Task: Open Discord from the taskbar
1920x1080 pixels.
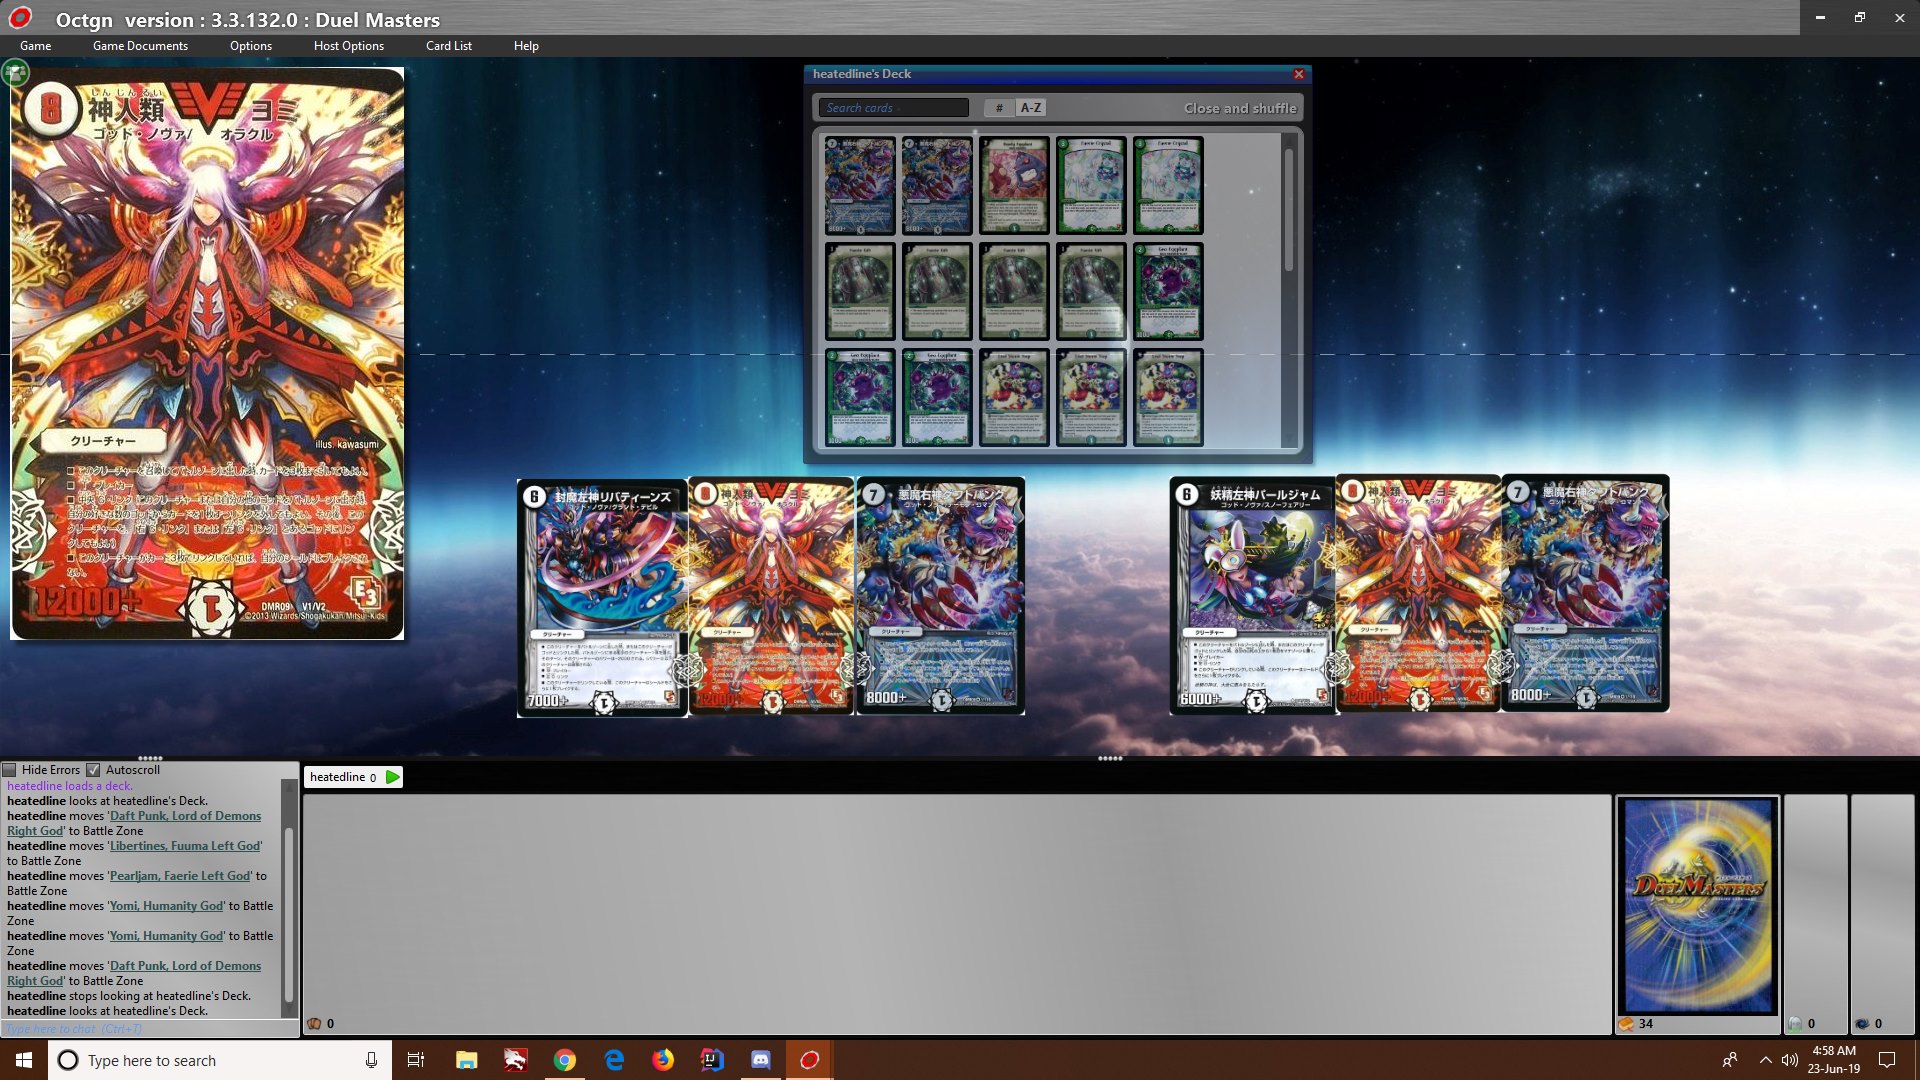Action: click(760, 1060)
